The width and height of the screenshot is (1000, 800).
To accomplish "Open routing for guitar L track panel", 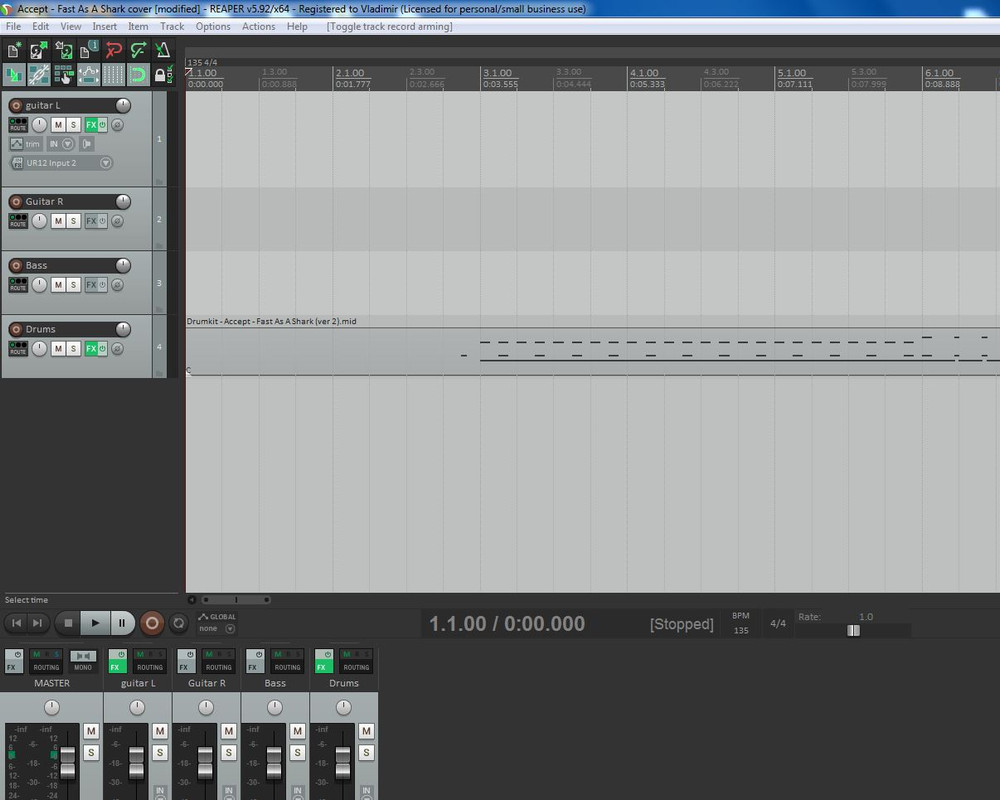I will (18, 125).
